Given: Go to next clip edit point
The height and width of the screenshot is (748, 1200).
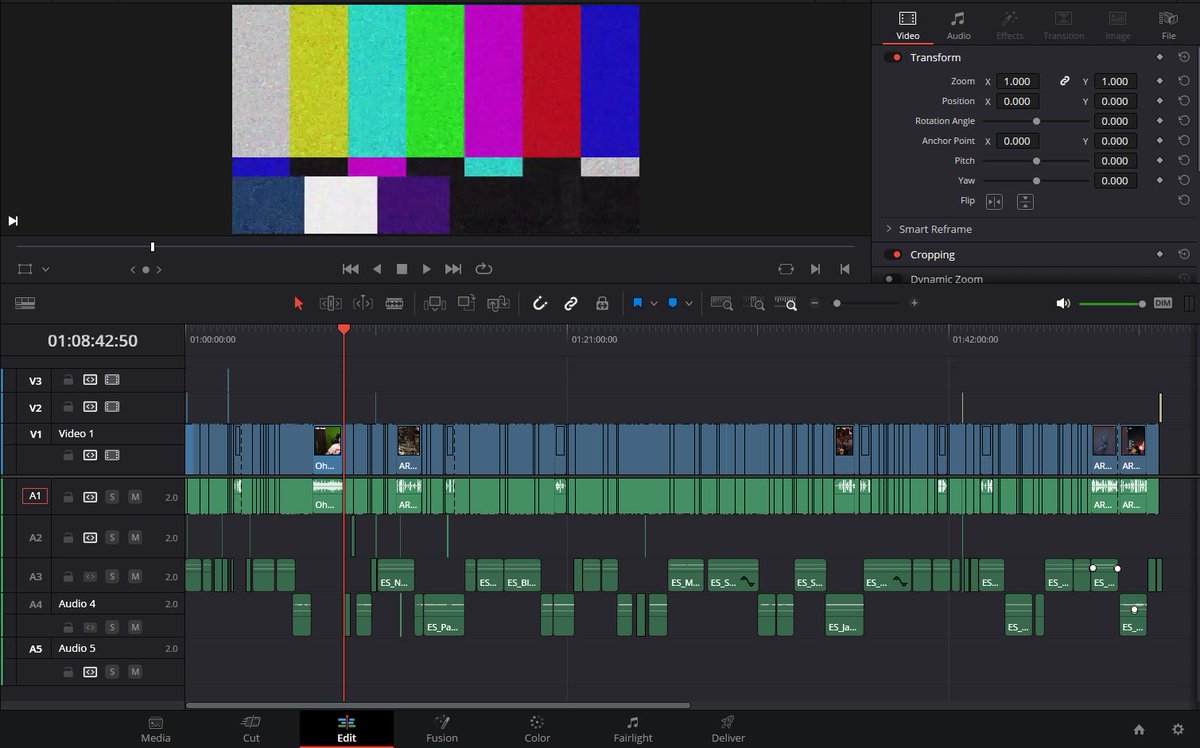Looking at the screenshot, I should coord(816,269).
